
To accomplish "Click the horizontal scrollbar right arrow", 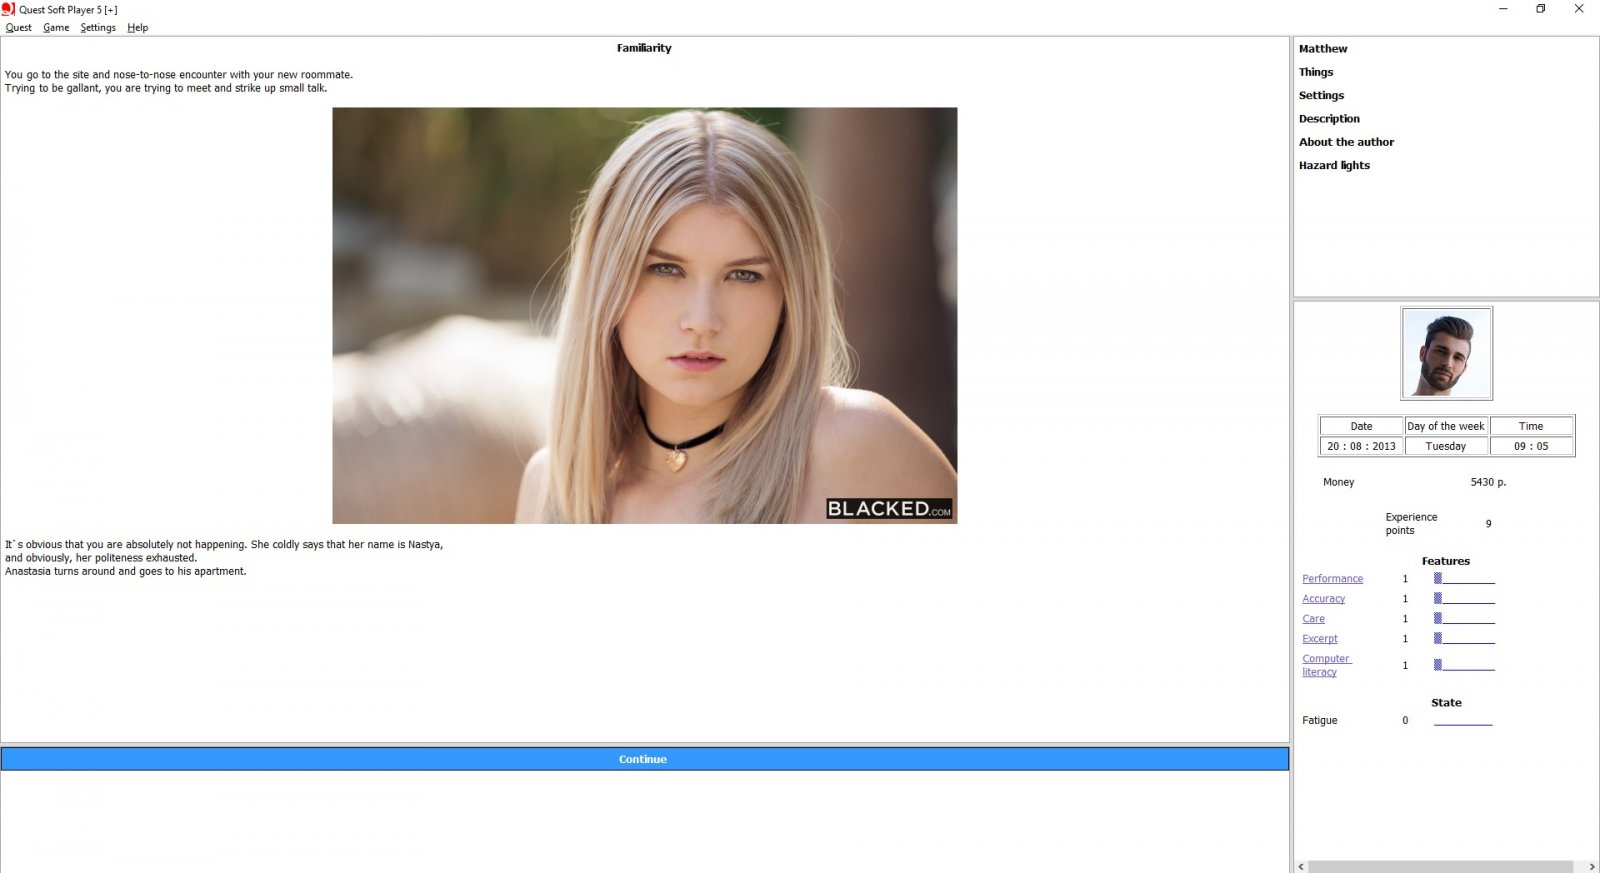I will pyautogui.click(x=1592, y=866).
